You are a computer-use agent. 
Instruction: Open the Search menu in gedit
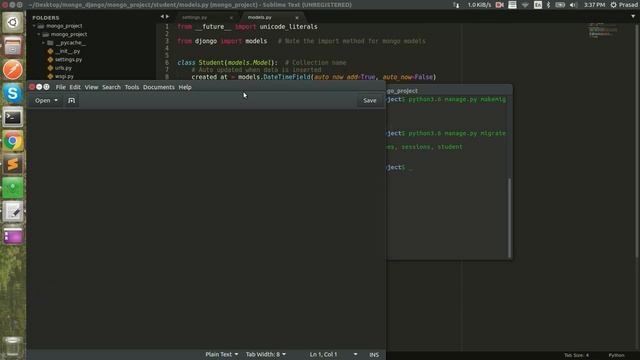click(x=111, y=87)
